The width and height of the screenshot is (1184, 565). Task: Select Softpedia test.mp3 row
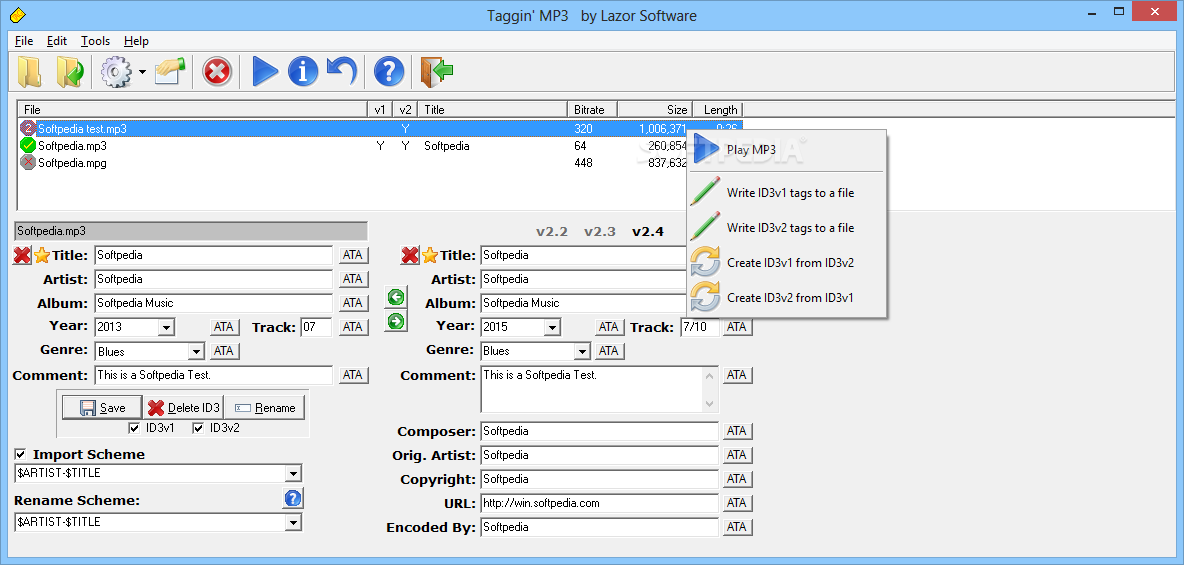point(381,128)
